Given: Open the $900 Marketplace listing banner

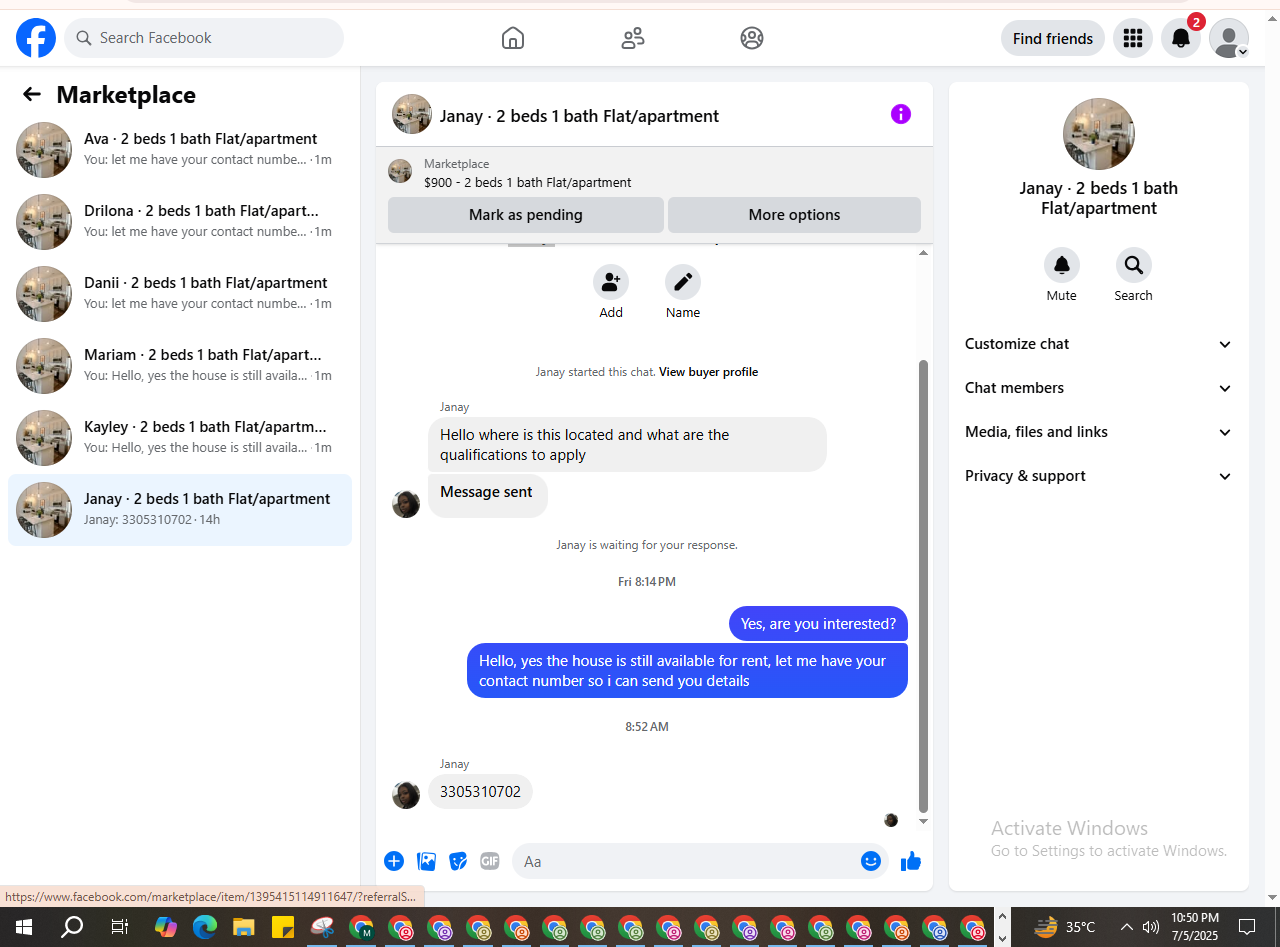Looking at the screenshot, I should [x=654, y=173].
